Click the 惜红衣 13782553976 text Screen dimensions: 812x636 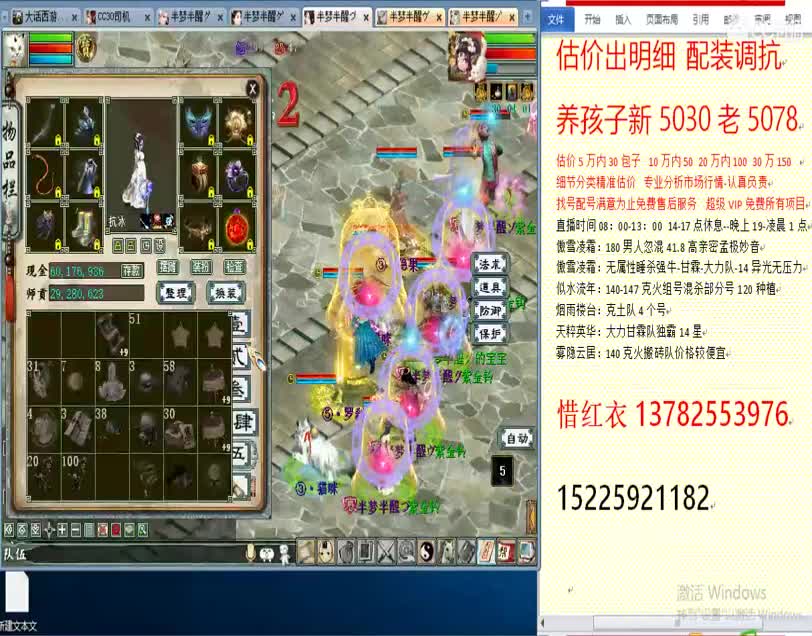[x=673, y=414]
